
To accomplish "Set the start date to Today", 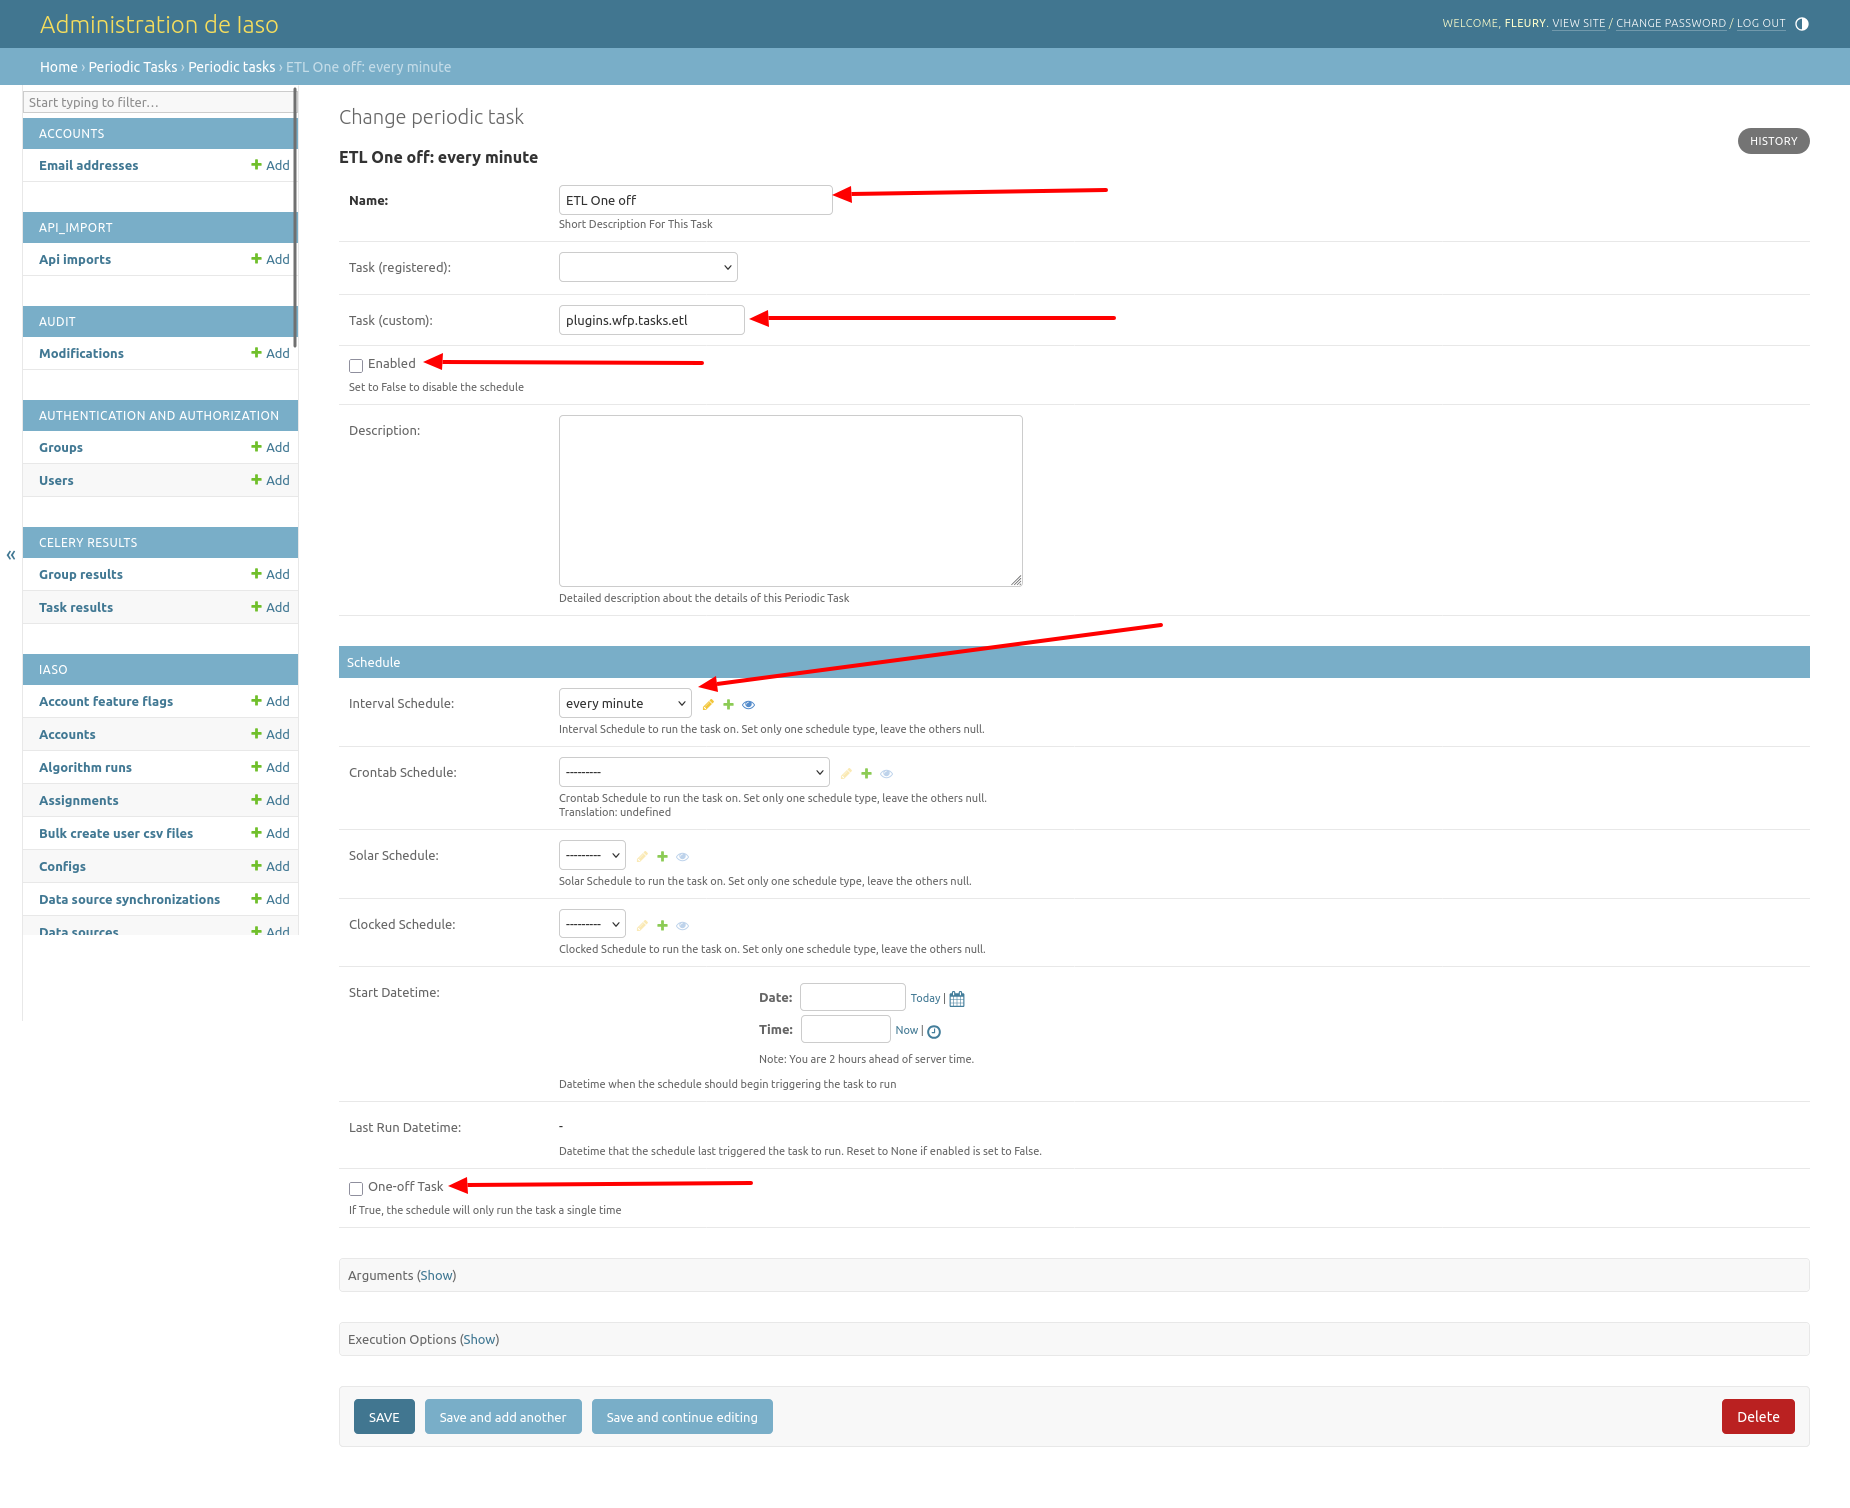I will tap(925, 998).
